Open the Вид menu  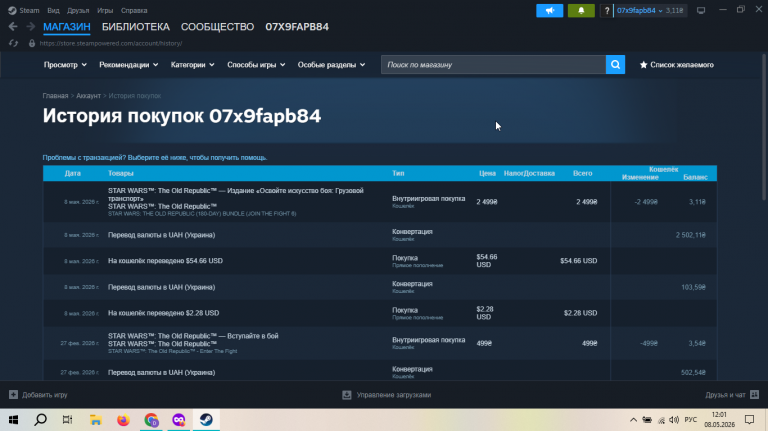click(53, 10)
